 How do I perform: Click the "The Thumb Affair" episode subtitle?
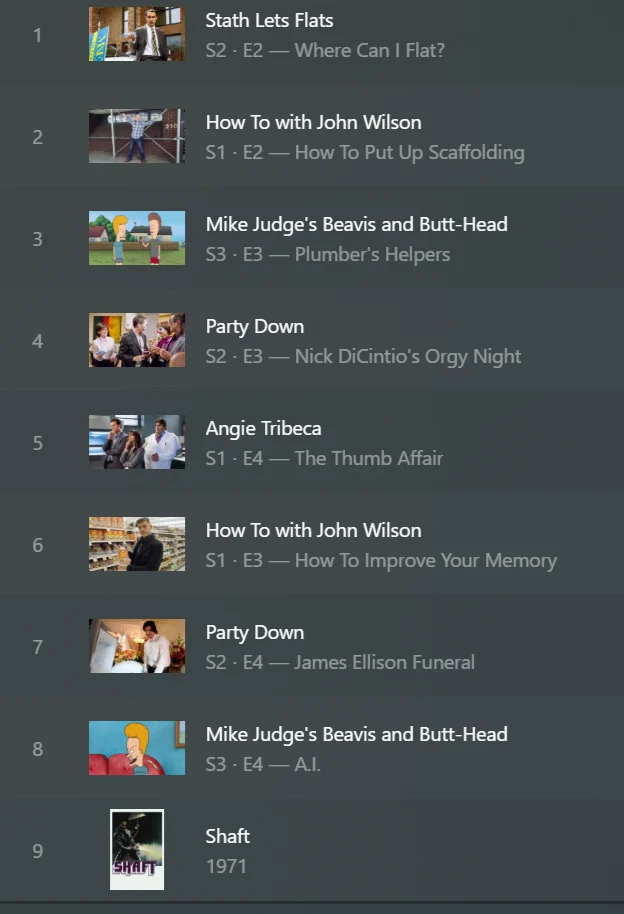[368, 458]
